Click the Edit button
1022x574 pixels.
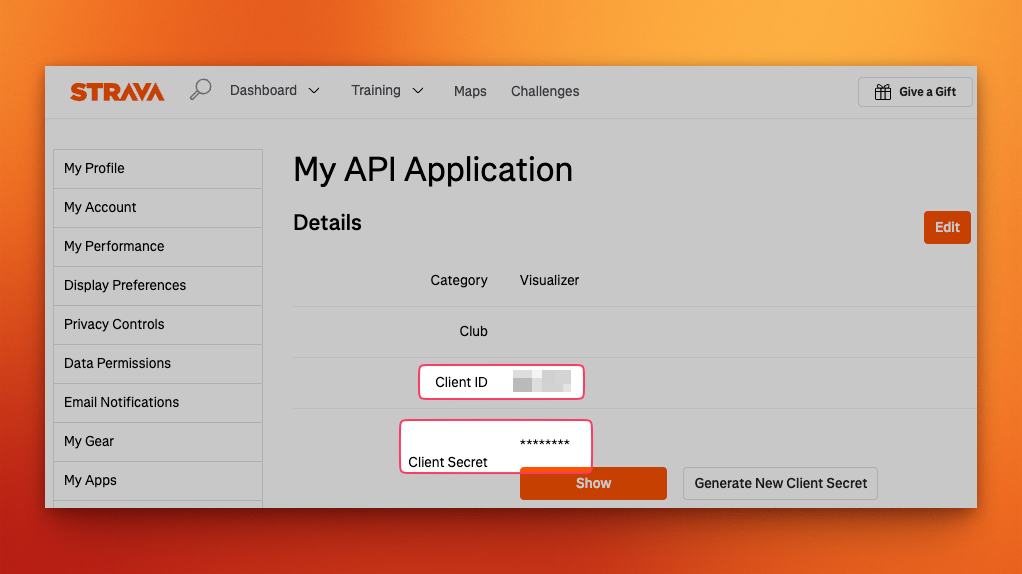tap(947, 227)
